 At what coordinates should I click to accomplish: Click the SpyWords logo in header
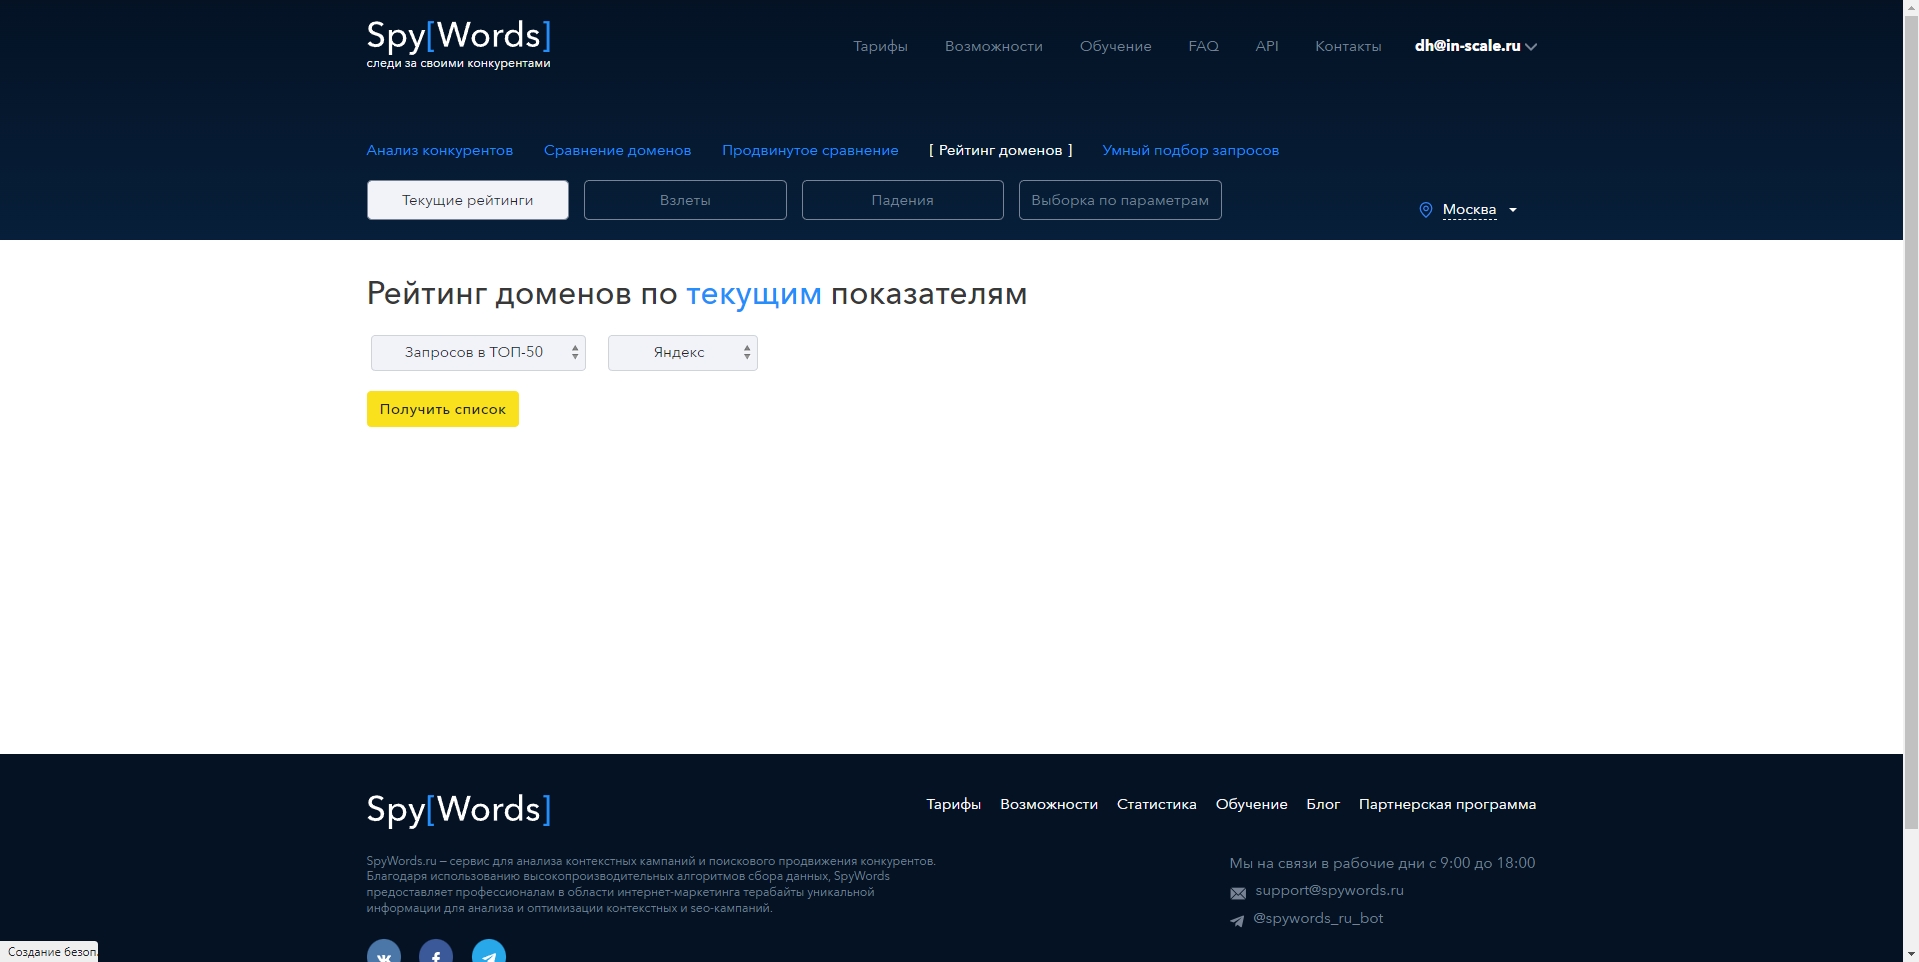(x=458, y=45)
